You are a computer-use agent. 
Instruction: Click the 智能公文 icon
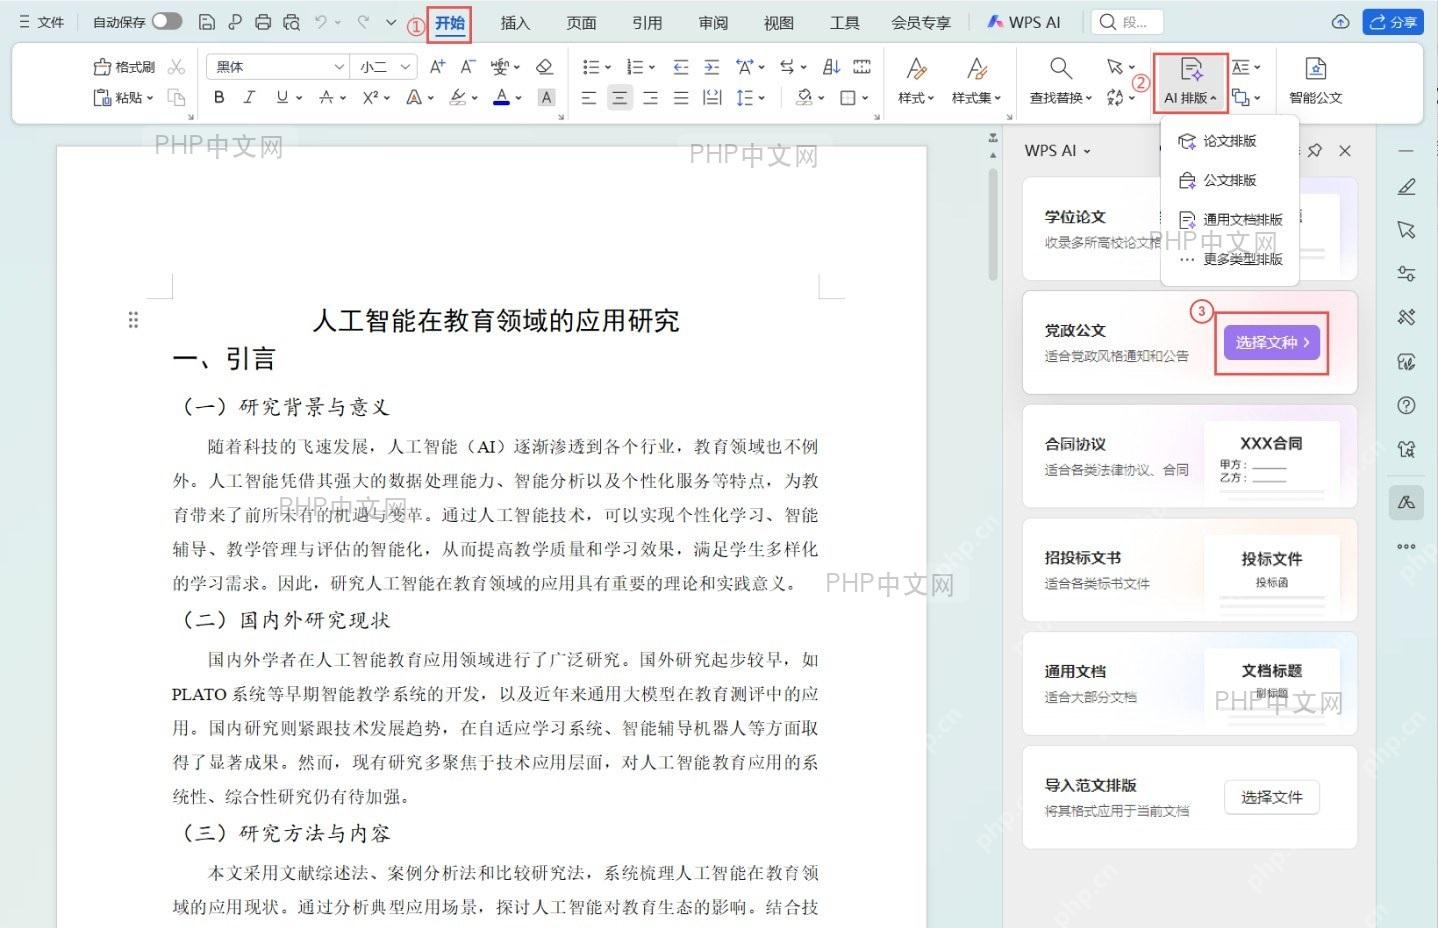(1316, 69)
